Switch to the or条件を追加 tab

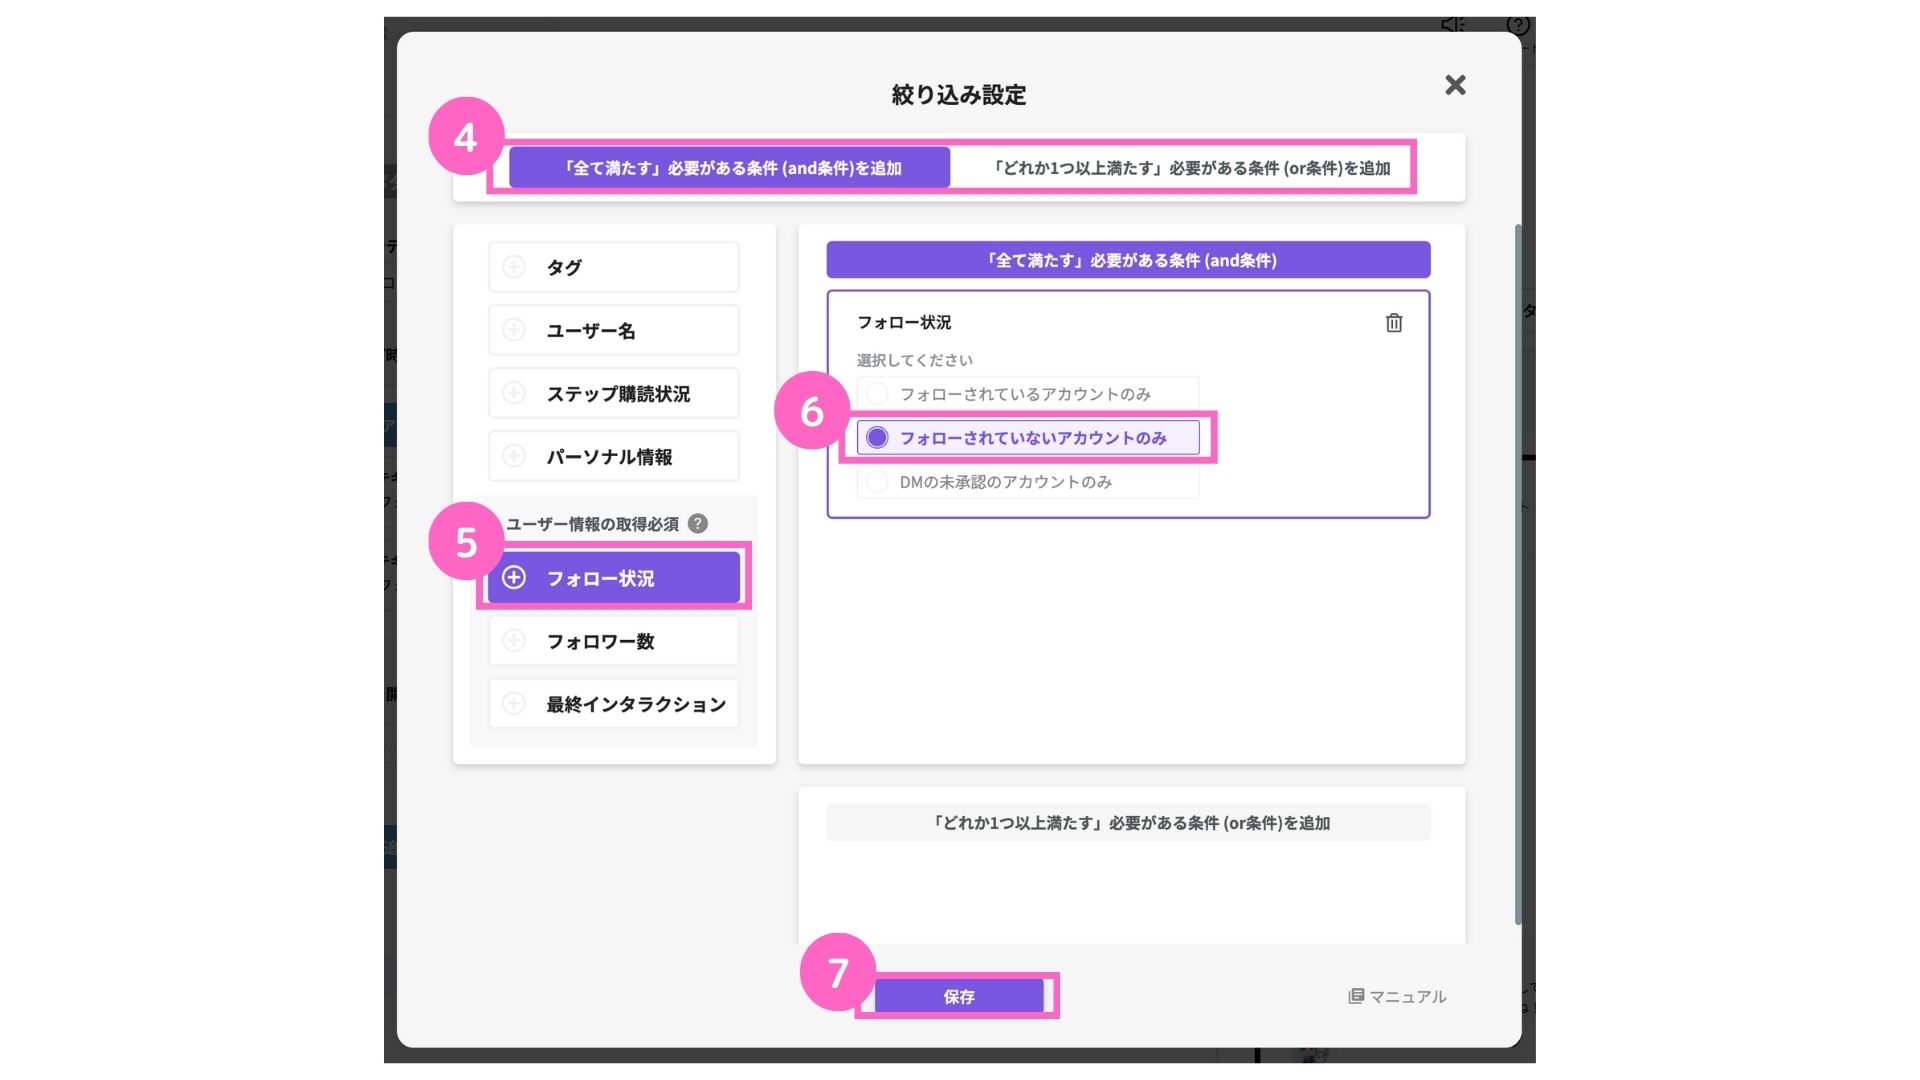click(x=1190, y=168)
